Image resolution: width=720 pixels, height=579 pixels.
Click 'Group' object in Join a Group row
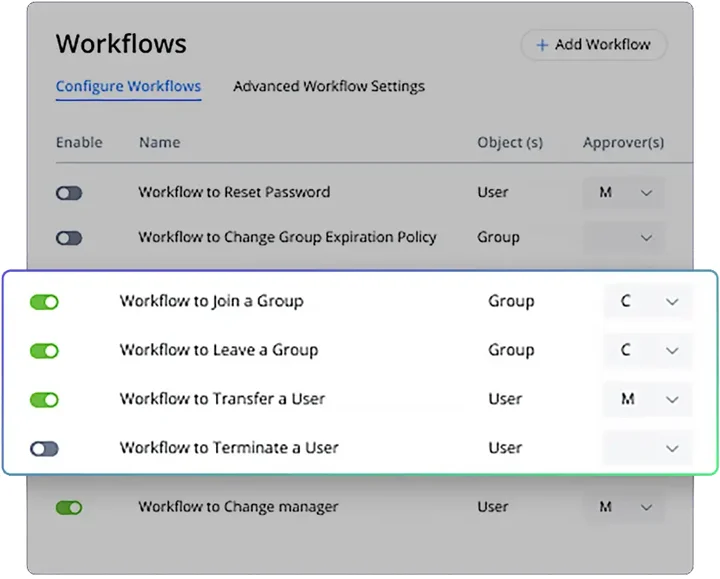pyautogui.click(x=511, y=302)
